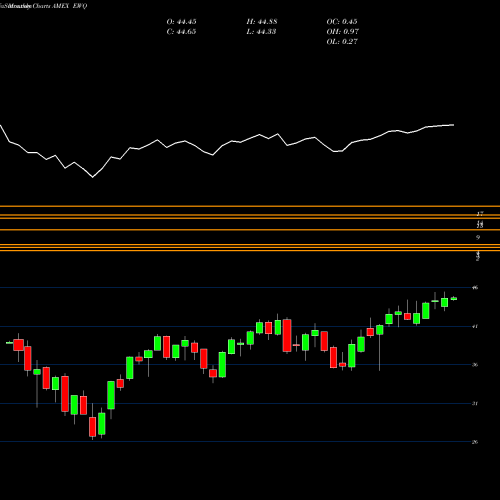
Task: Click the close price value C: 44.65
Action: pyautogui.click(x=181, y=32)
